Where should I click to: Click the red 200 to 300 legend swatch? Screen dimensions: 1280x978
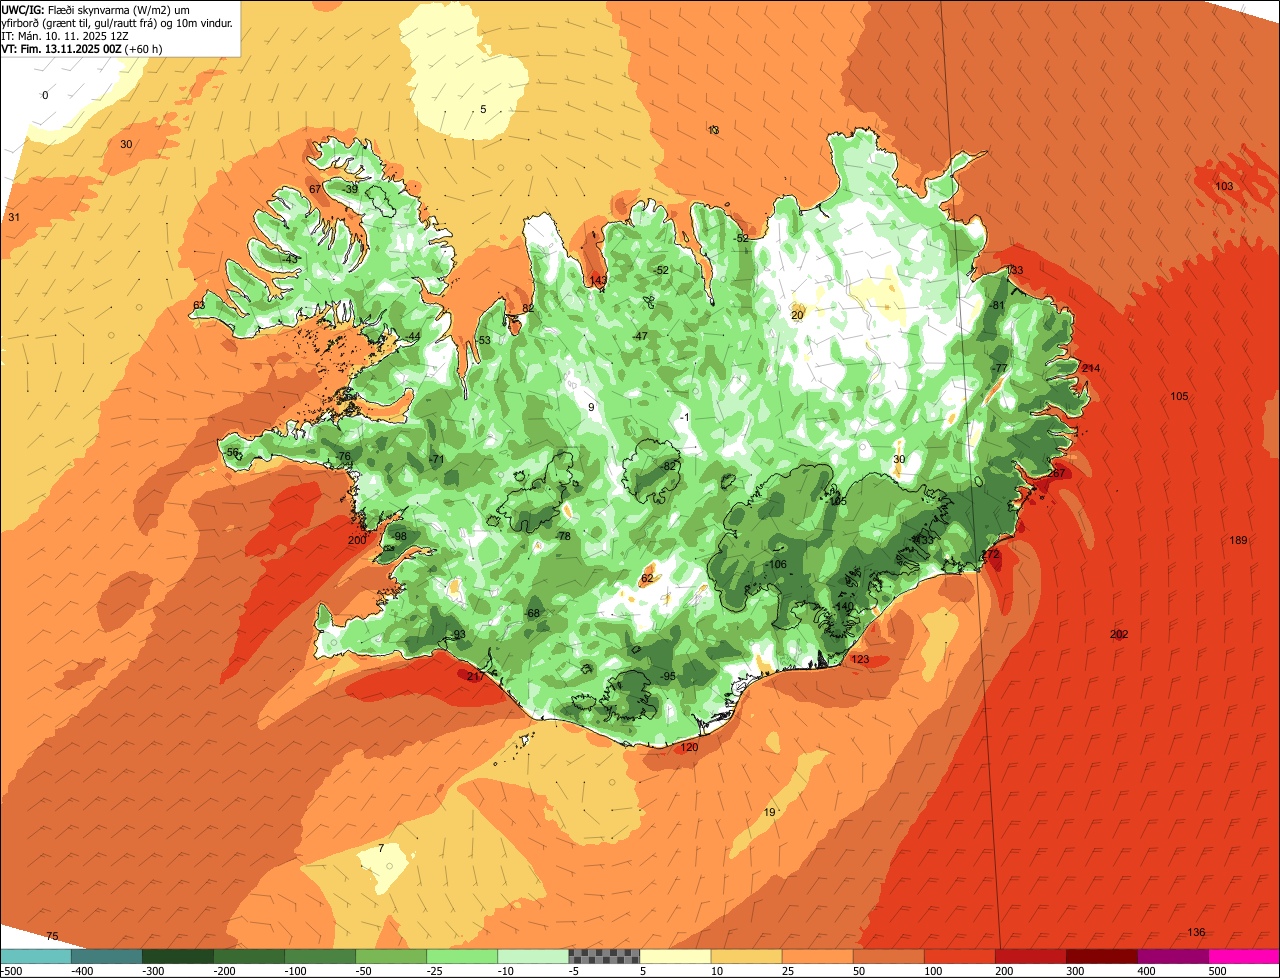pyautogui.click(x=1029, y=956)
